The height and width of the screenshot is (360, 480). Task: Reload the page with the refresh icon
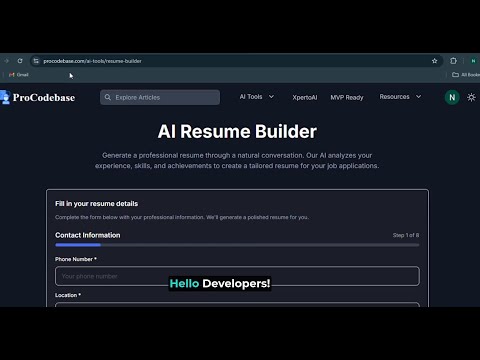click(20, 61)
